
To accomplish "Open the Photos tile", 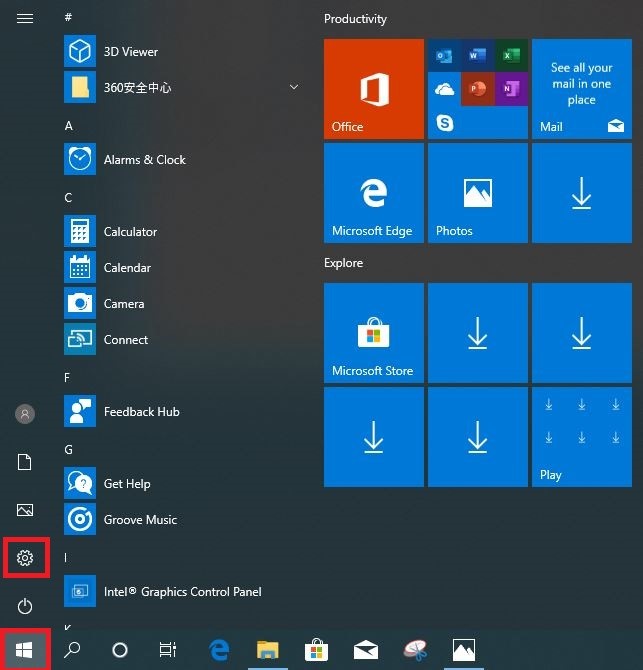I will 478,193.
